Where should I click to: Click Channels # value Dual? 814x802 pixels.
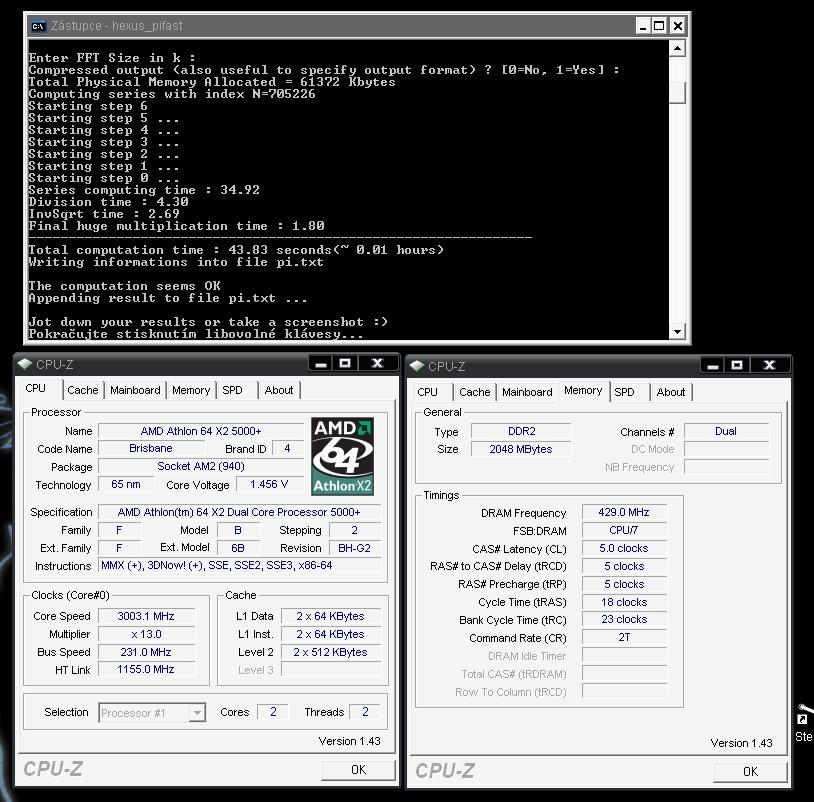coord(726,431)
